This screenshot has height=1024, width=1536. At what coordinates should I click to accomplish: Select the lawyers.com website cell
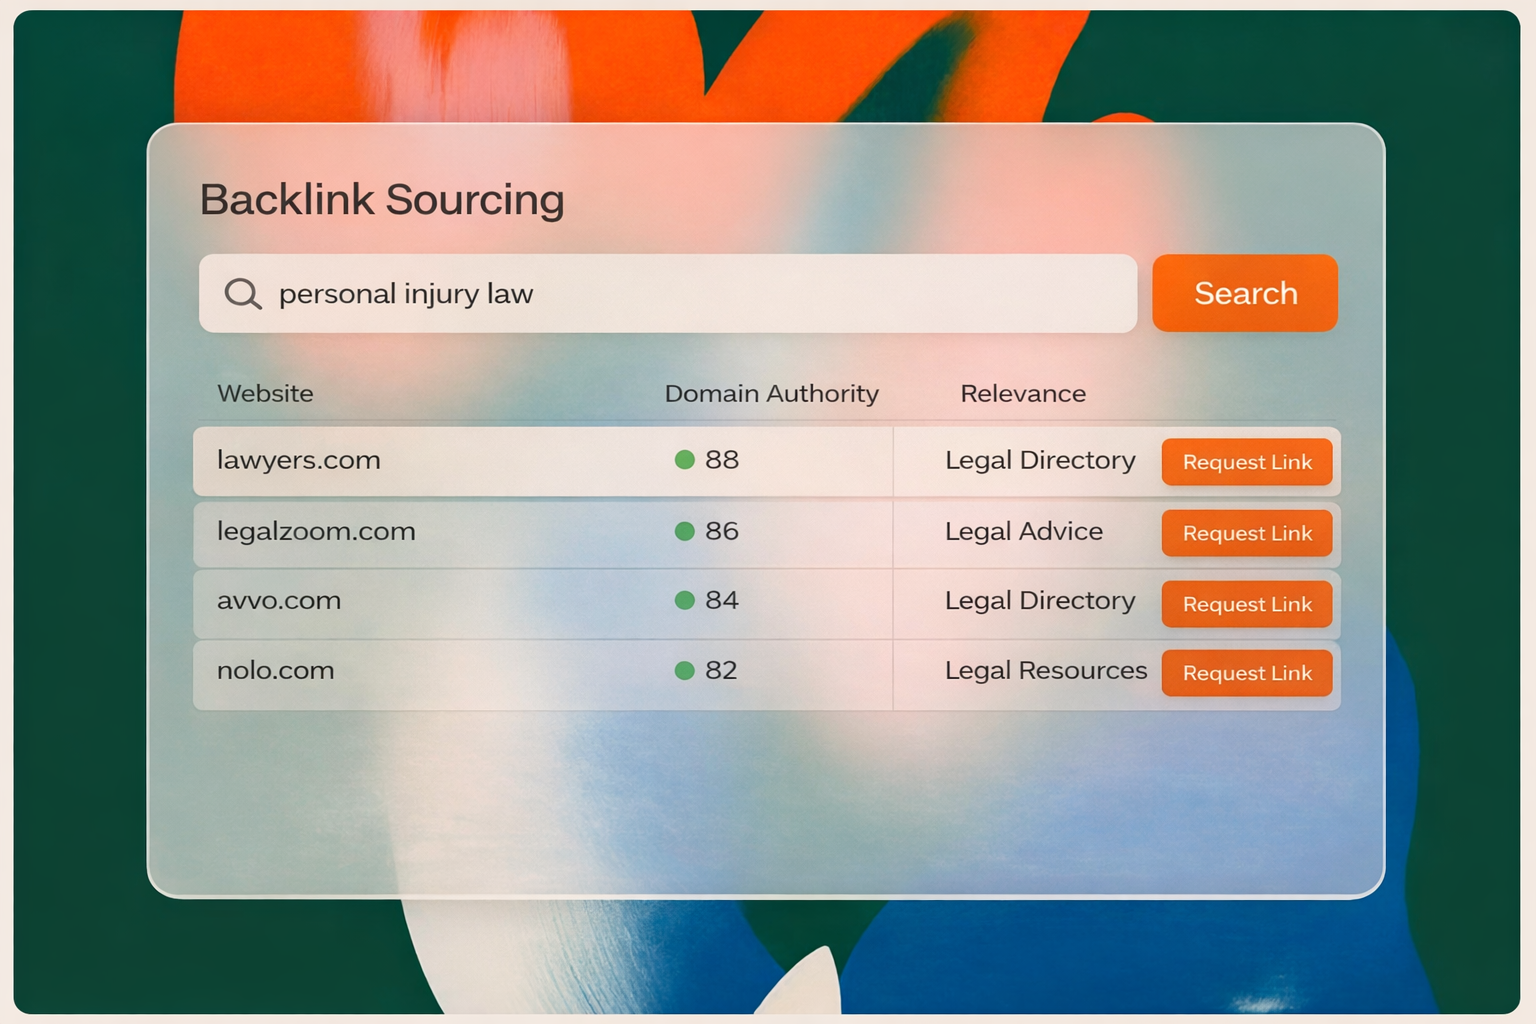pyautogui.click(x=299, y=460)
